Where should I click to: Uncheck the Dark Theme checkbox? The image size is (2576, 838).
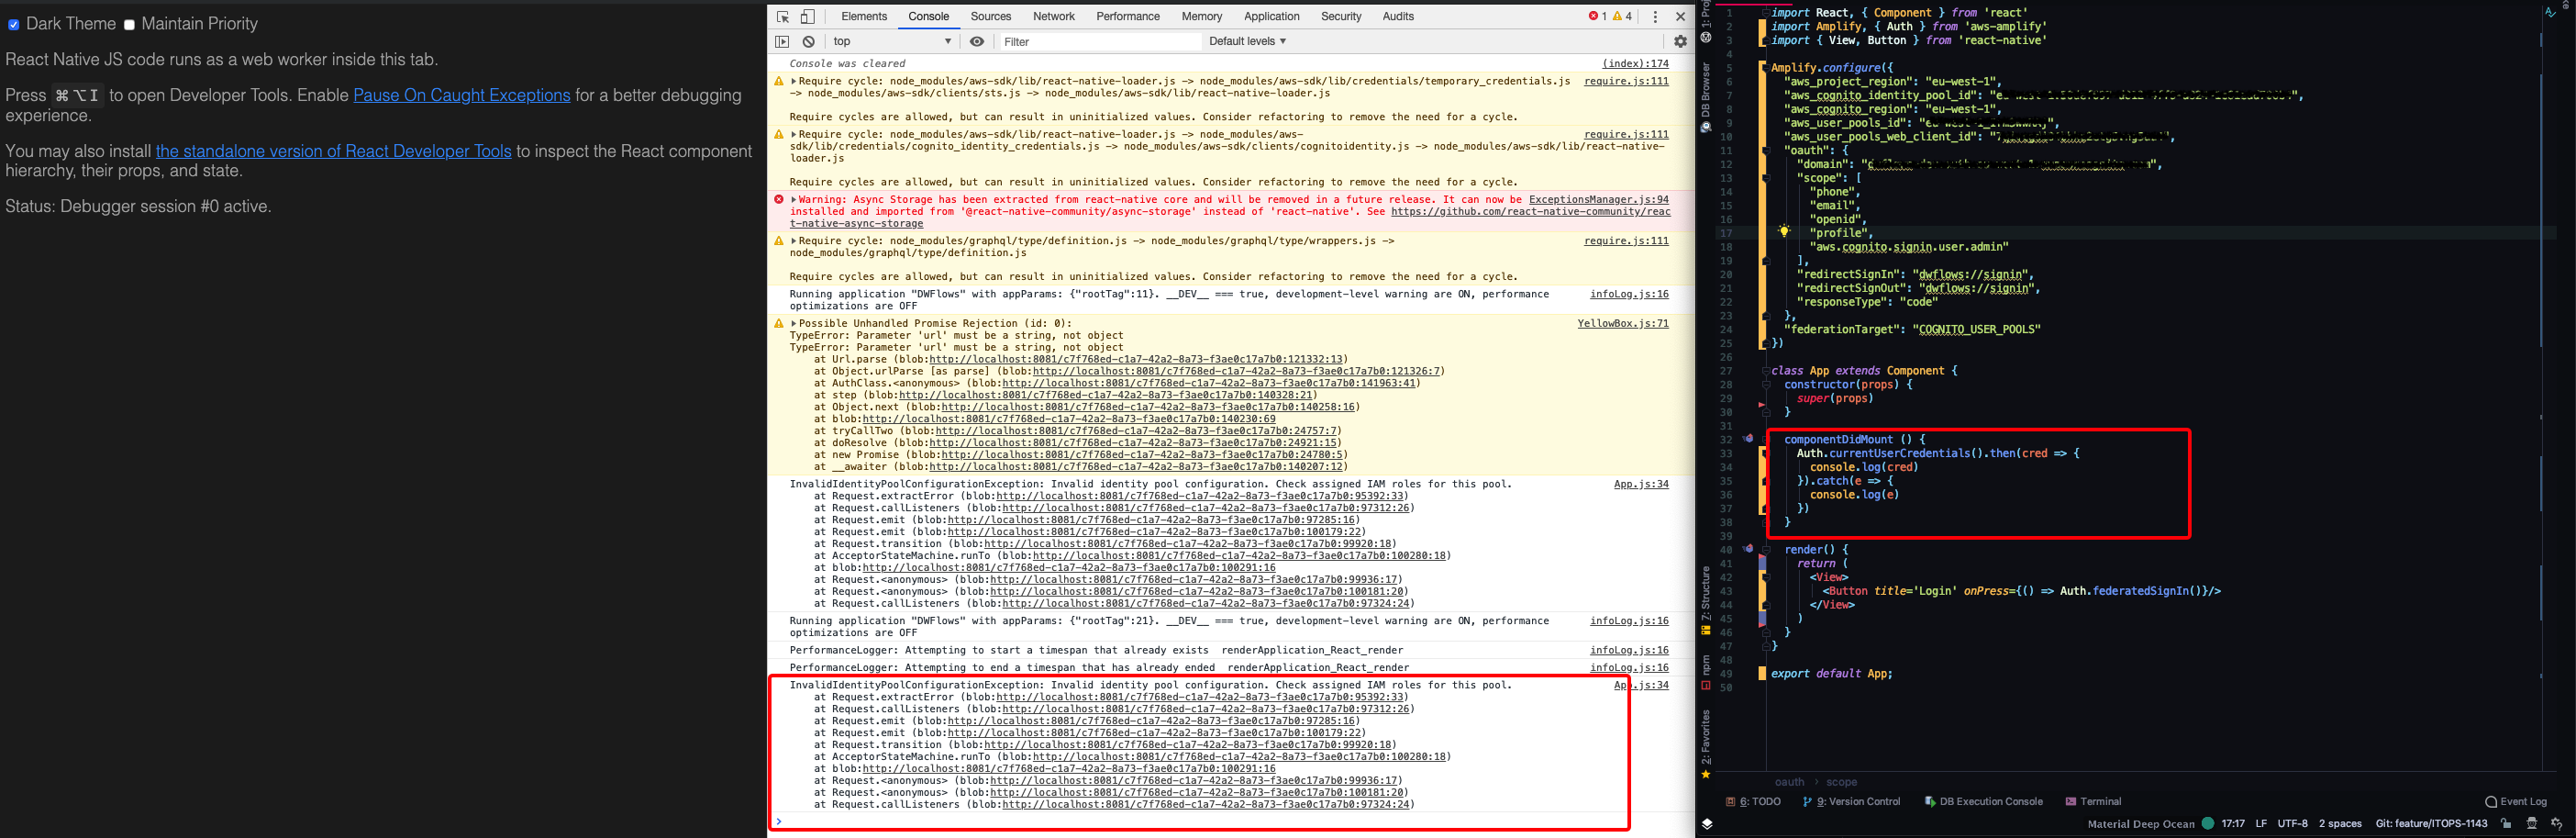[x=13, y=24]
